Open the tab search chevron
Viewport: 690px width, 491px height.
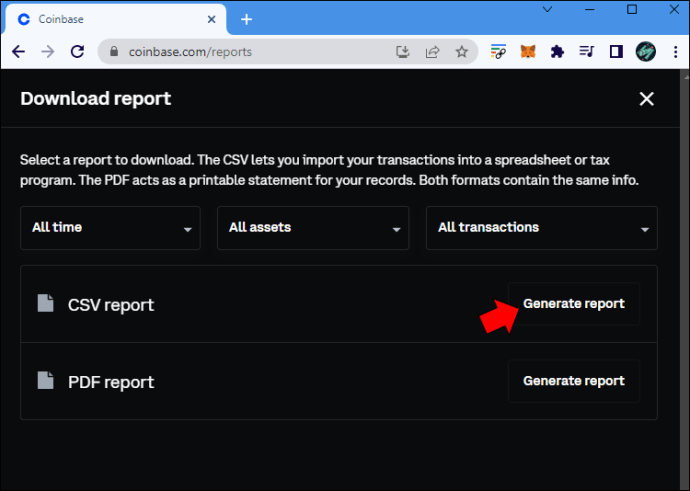click(547, 9)
